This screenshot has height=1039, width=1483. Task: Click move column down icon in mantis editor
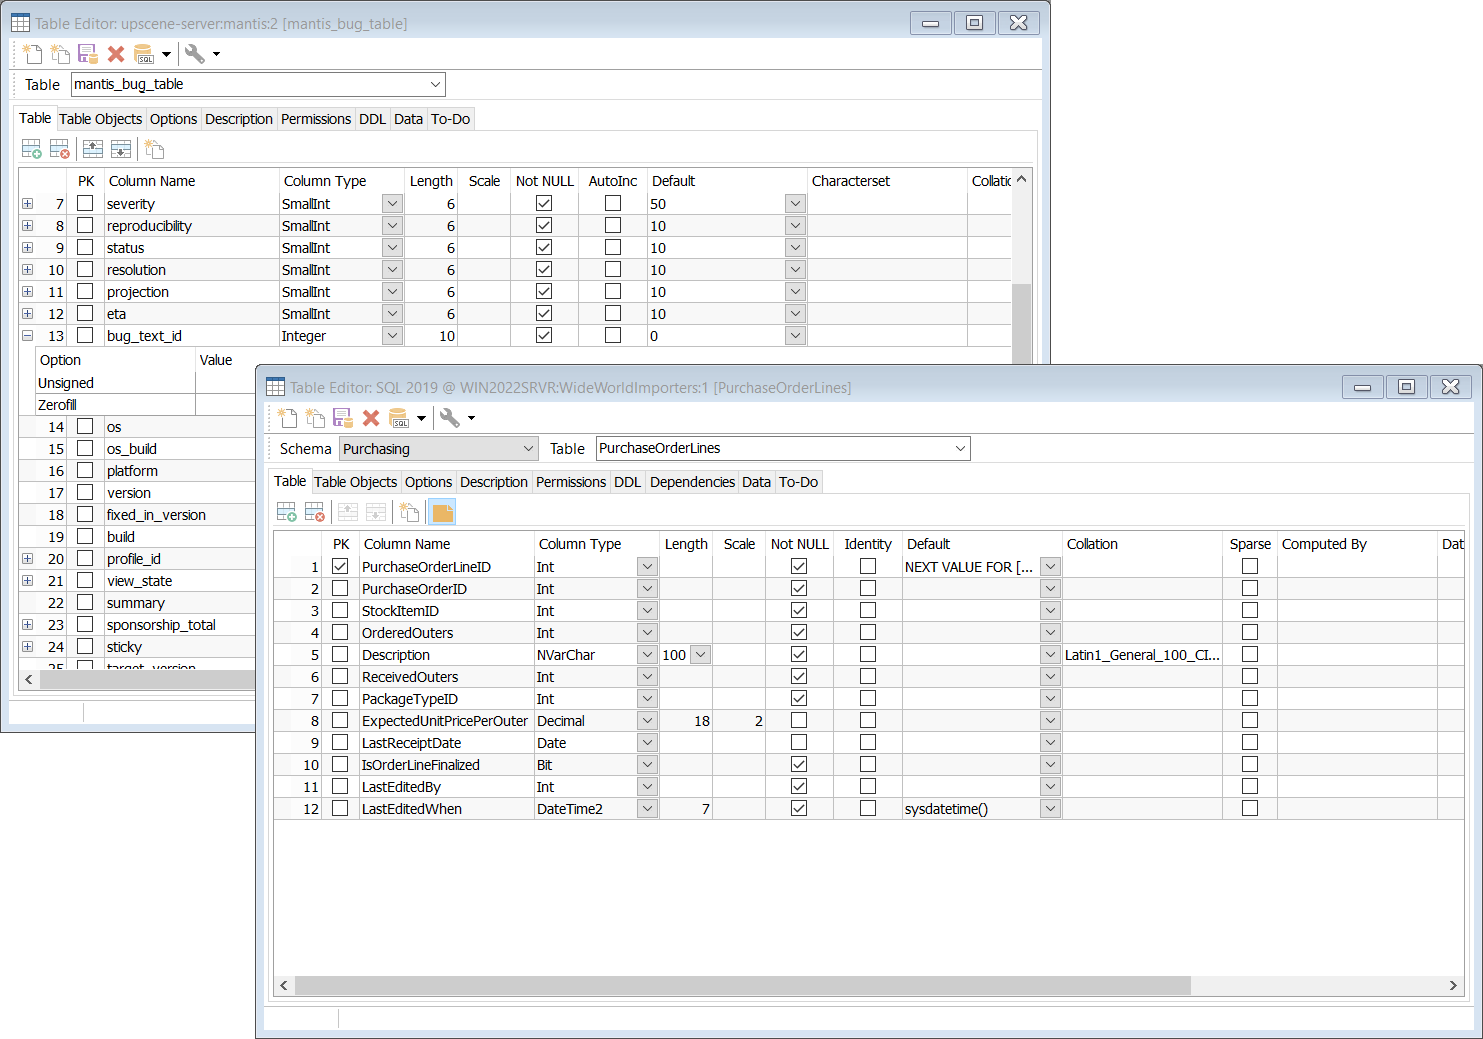point(121,150)
